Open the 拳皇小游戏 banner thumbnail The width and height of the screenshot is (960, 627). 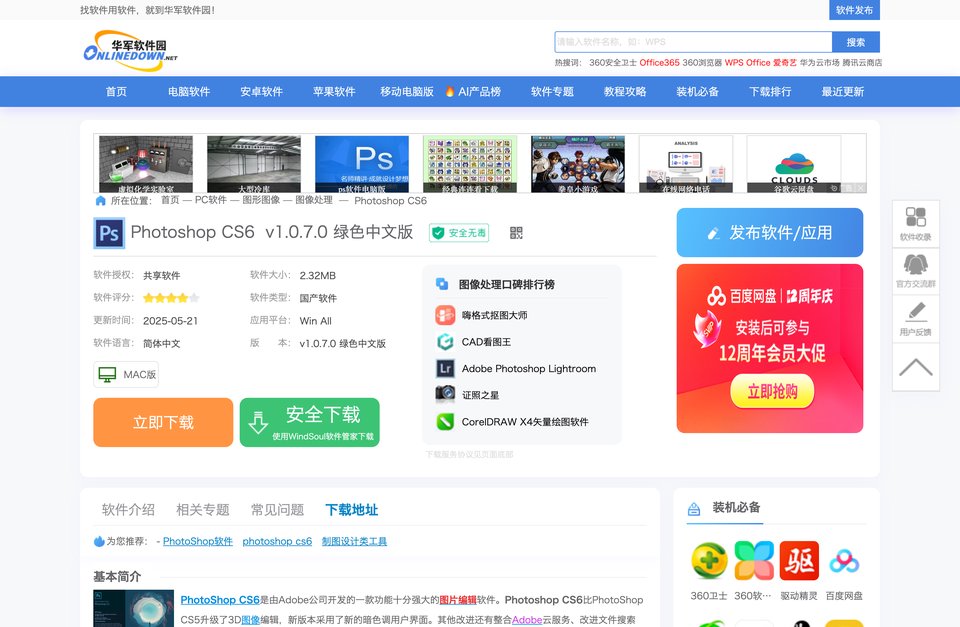pos(578,164)
